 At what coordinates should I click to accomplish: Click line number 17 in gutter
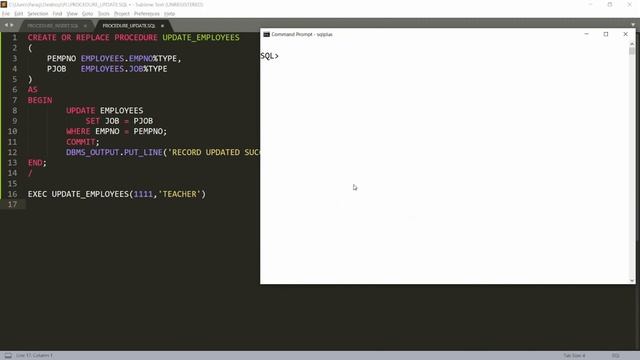(12, 204)
